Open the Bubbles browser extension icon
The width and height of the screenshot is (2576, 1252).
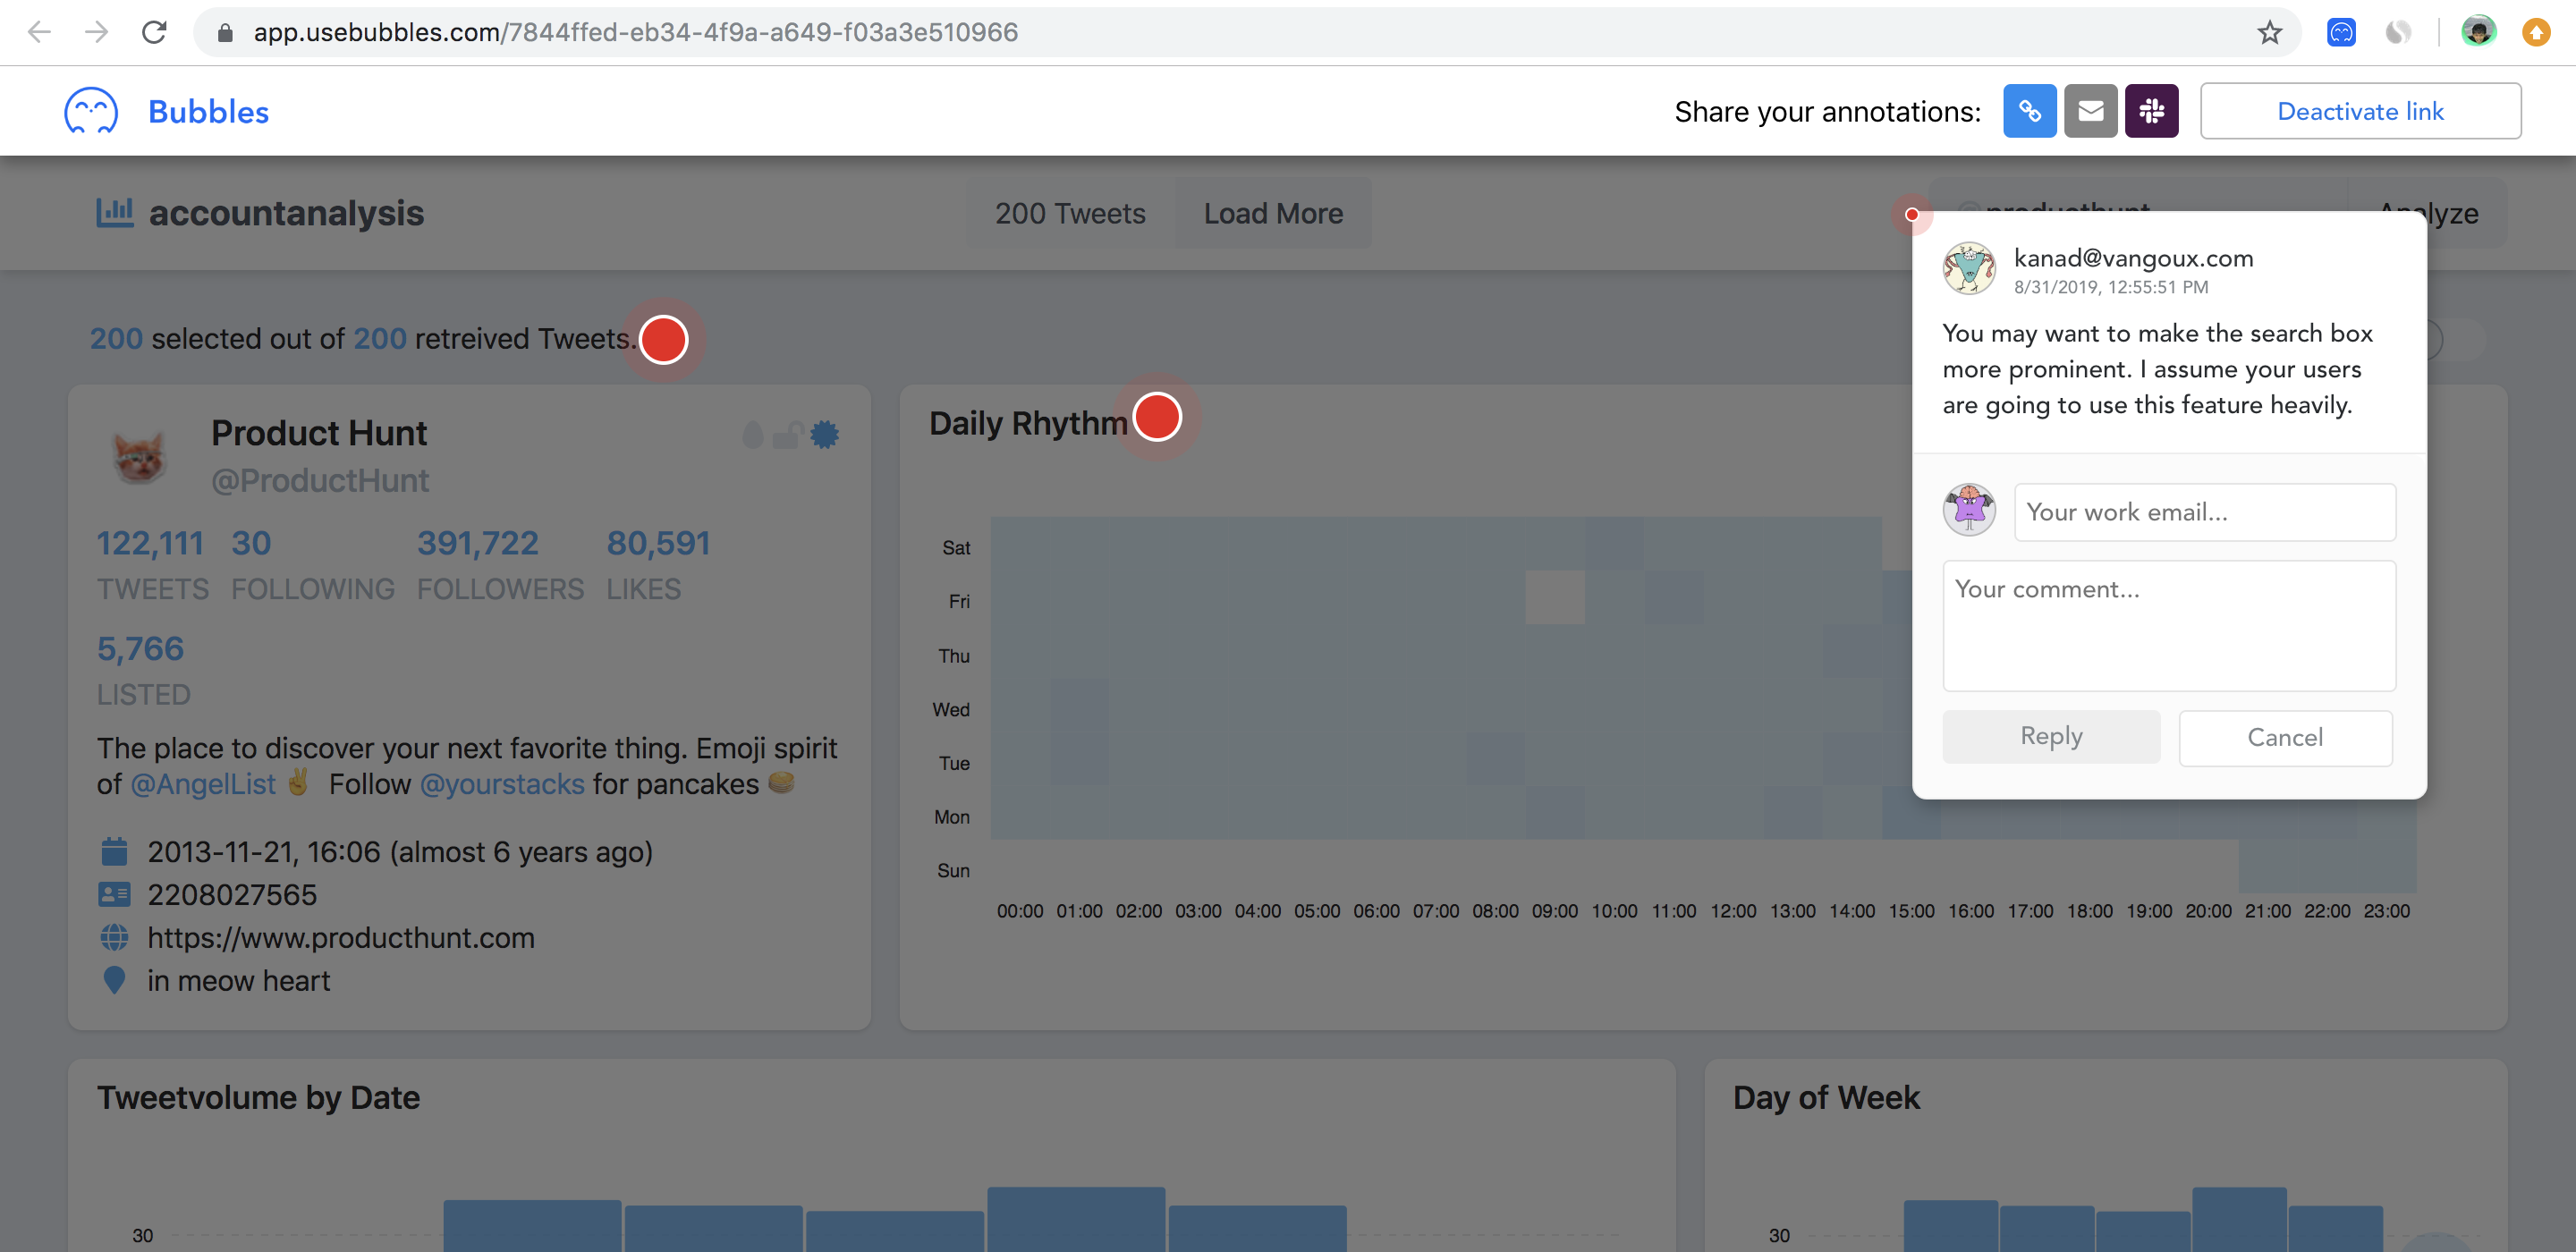point(2341,32)
